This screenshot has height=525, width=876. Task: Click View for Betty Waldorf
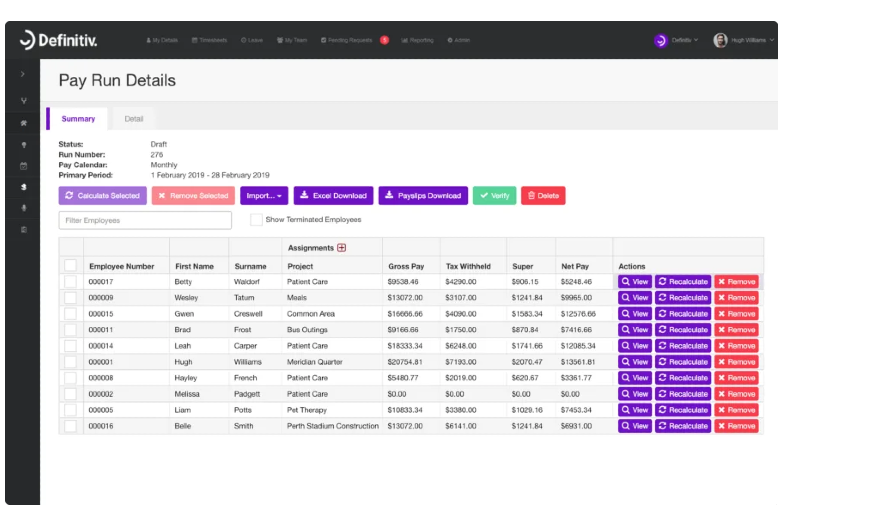pyautogui.click(x=635, y=281)
